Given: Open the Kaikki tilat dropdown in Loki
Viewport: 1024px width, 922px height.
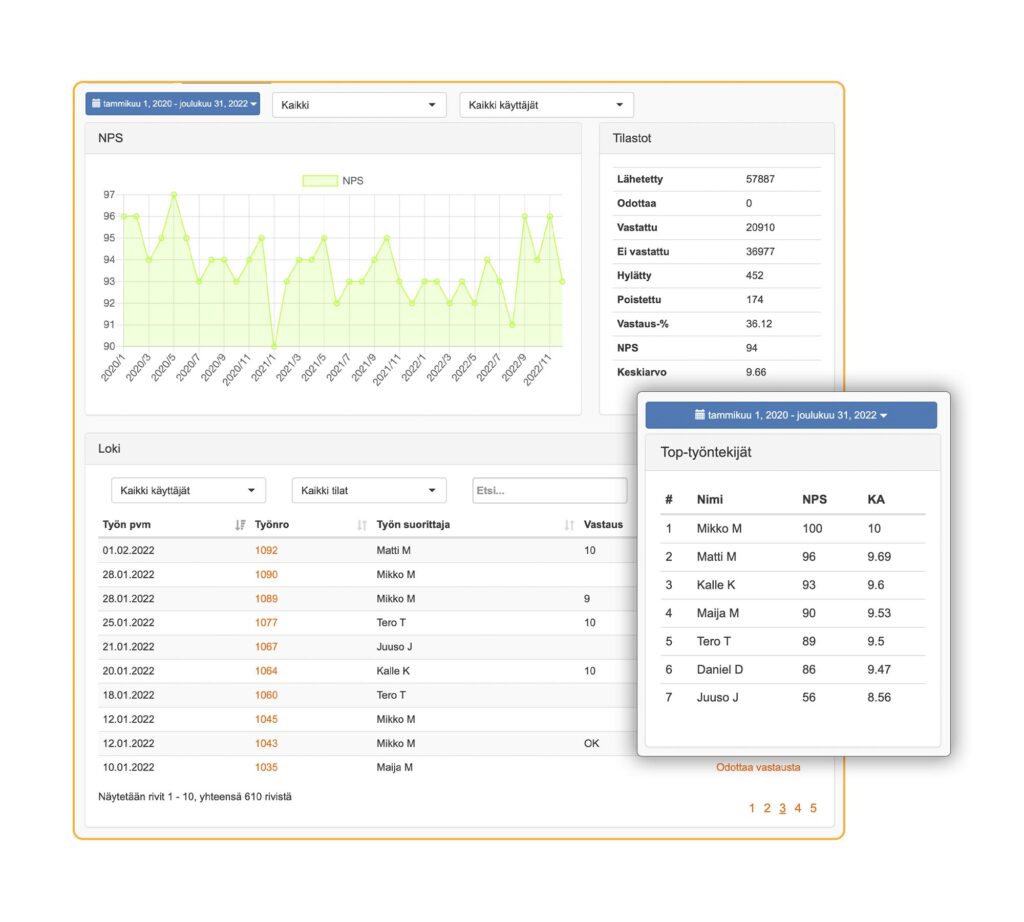Looking at the screenshot, I should point(369,490).
